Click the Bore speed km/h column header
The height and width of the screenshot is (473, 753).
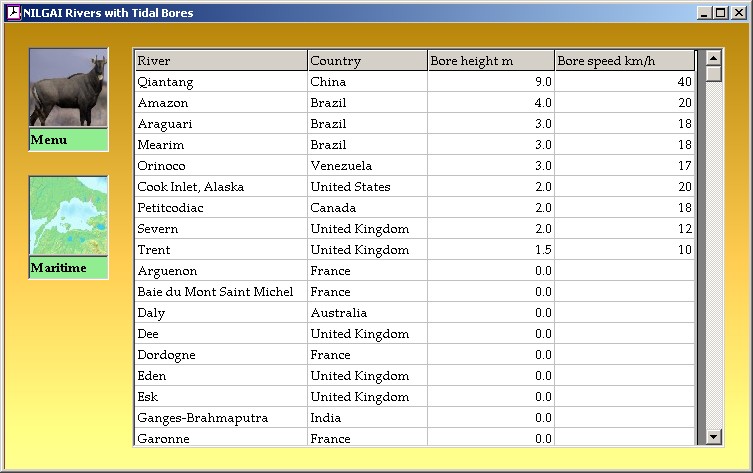point(624,61)
